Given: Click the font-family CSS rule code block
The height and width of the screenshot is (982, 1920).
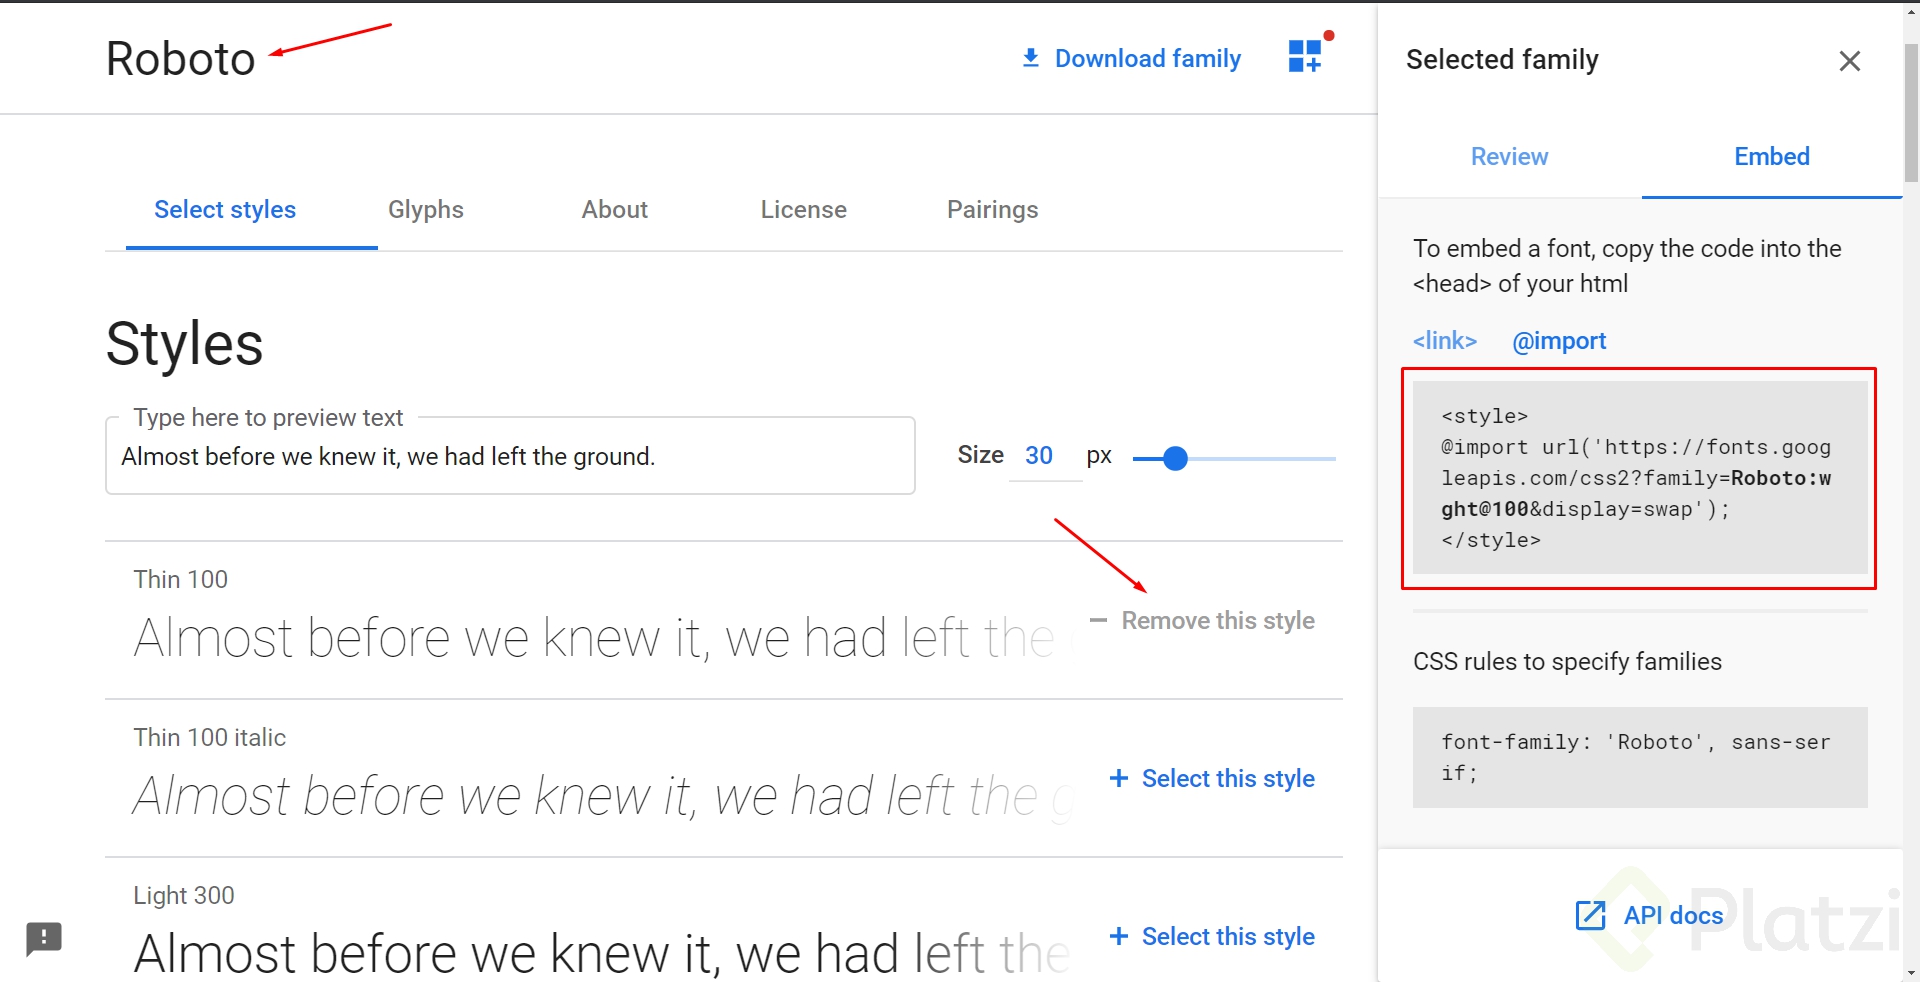Looking at the screenshot, I should pyautogui.click(x=1640, y=757).
